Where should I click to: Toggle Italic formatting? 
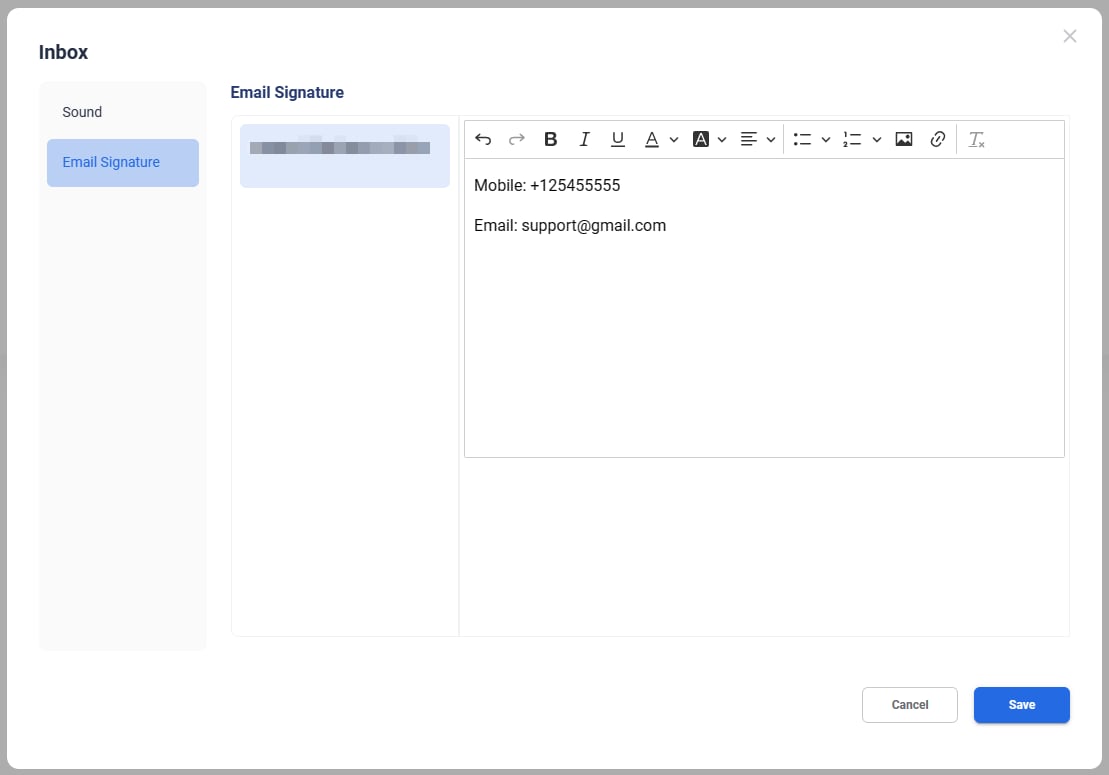(x=585, y=140)
